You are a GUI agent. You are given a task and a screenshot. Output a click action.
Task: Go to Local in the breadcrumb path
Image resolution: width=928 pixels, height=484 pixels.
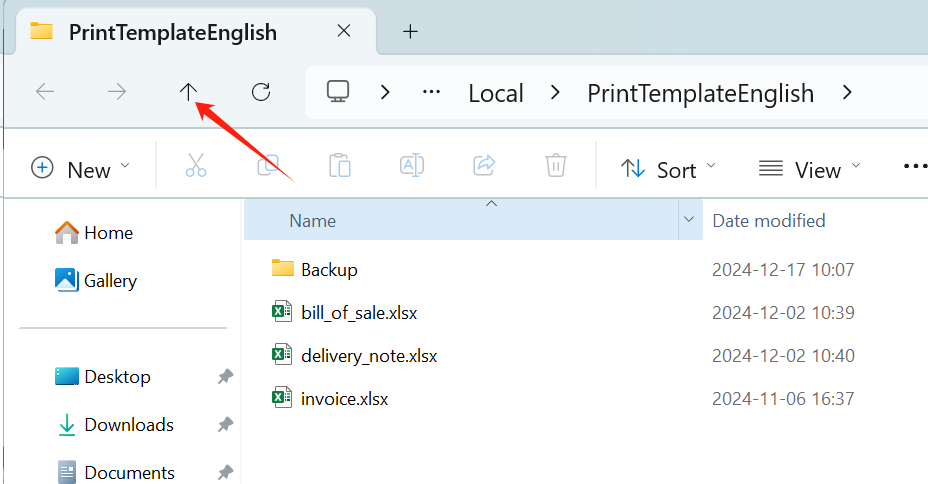point(495,94)
